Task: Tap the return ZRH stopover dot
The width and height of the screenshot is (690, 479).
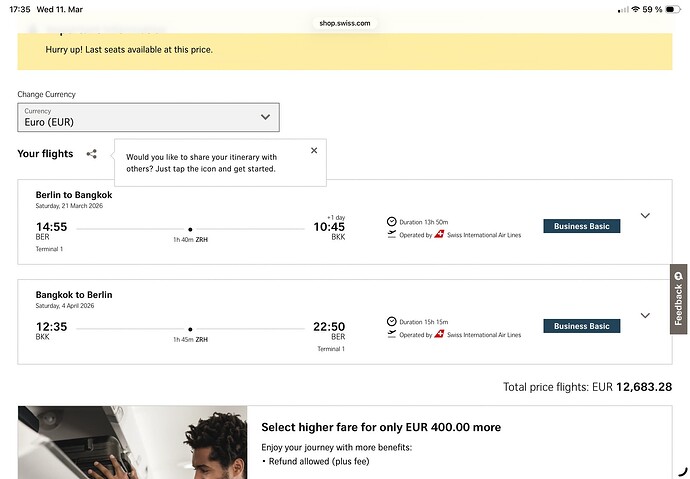Action: [190, 329]
